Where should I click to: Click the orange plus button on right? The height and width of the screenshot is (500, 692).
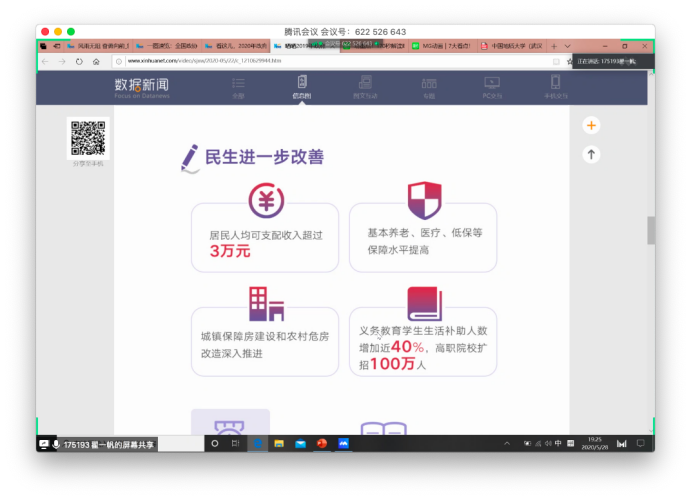[x=591, y=125]
